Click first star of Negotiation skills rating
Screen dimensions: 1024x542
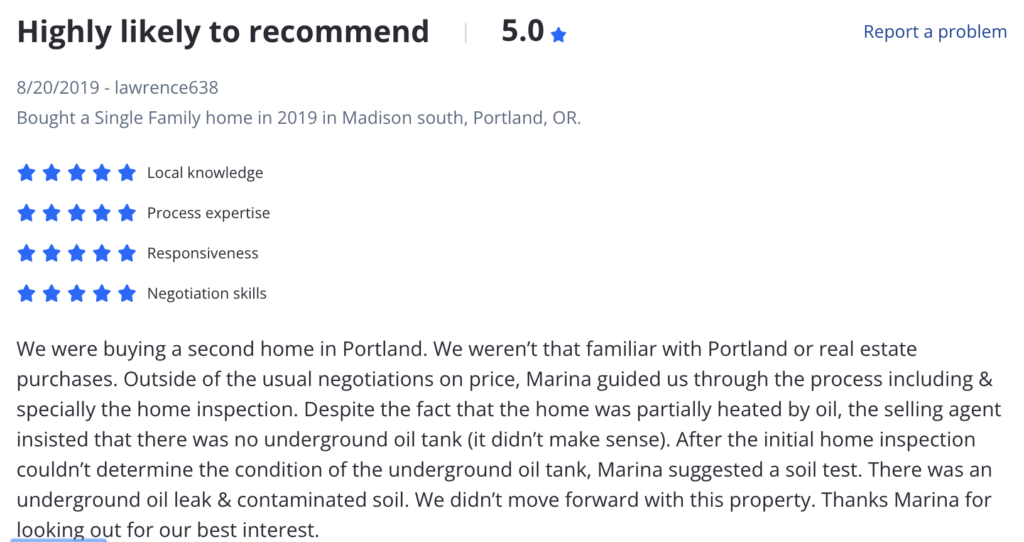[26, 294]
